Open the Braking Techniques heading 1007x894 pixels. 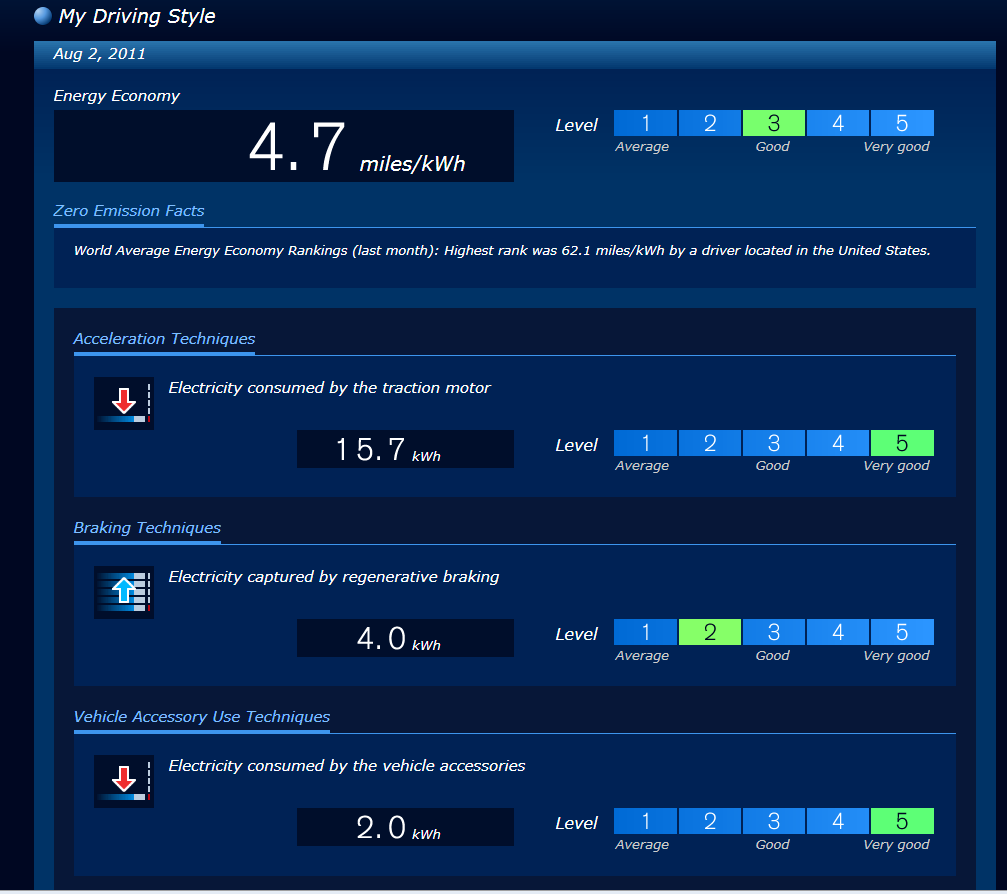click(x=147, y=528)
